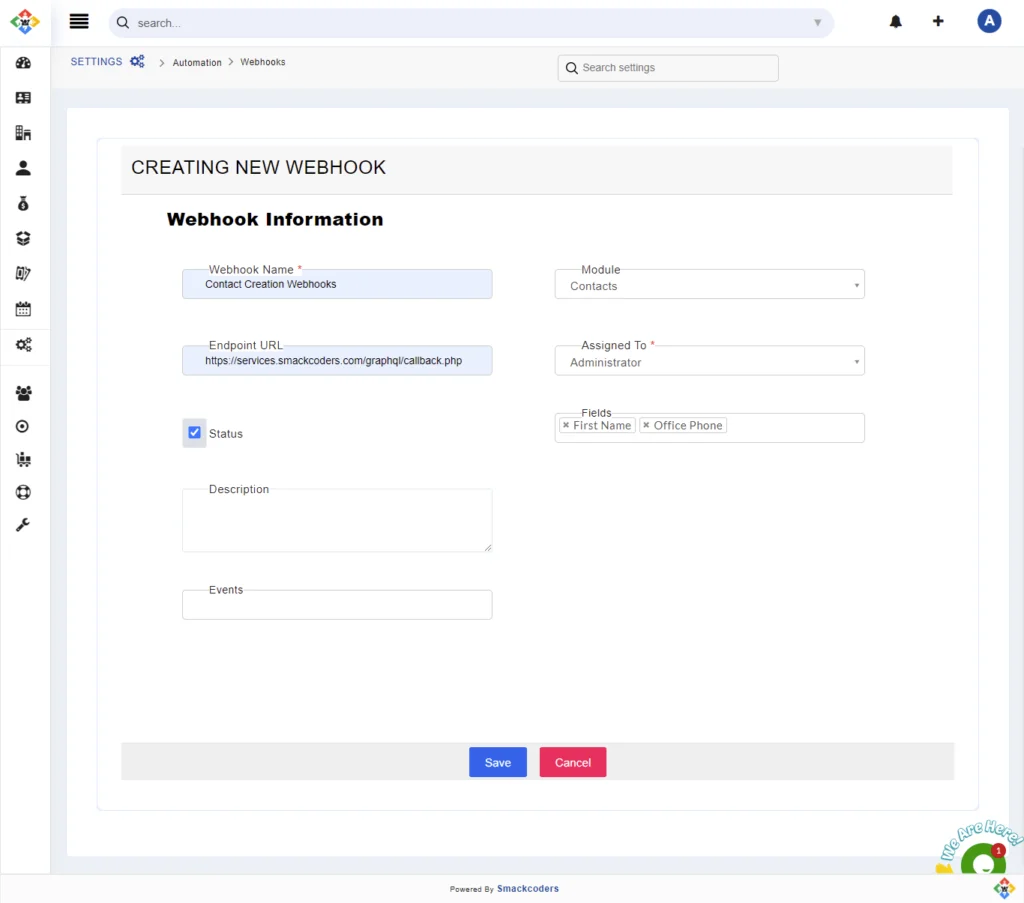This screenshot has width=1024, height=903.
Task: Select the Webhooks breadcrumb entry
Action: click(262, 62)
